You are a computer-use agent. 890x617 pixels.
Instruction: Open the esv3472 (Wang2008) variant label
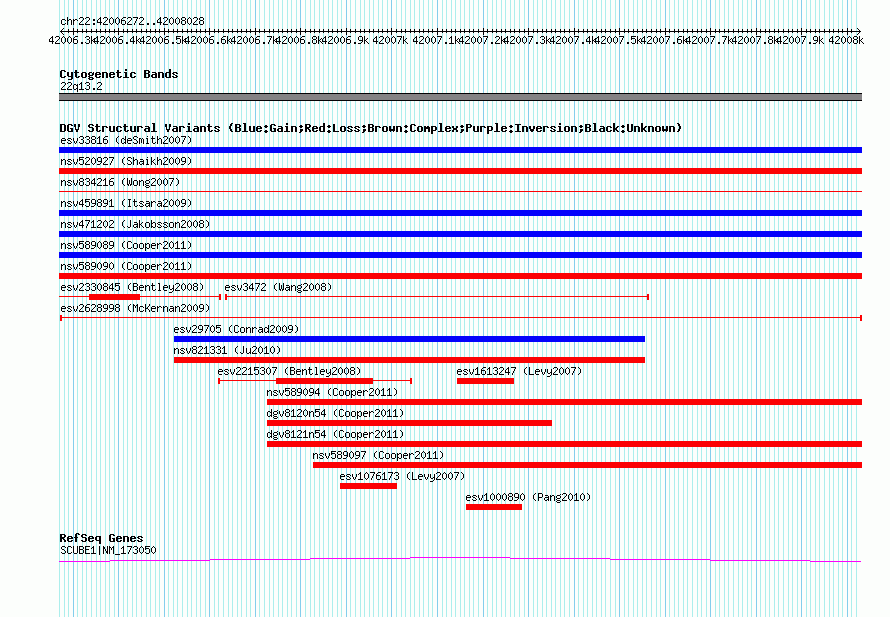[x=278, y=287]
